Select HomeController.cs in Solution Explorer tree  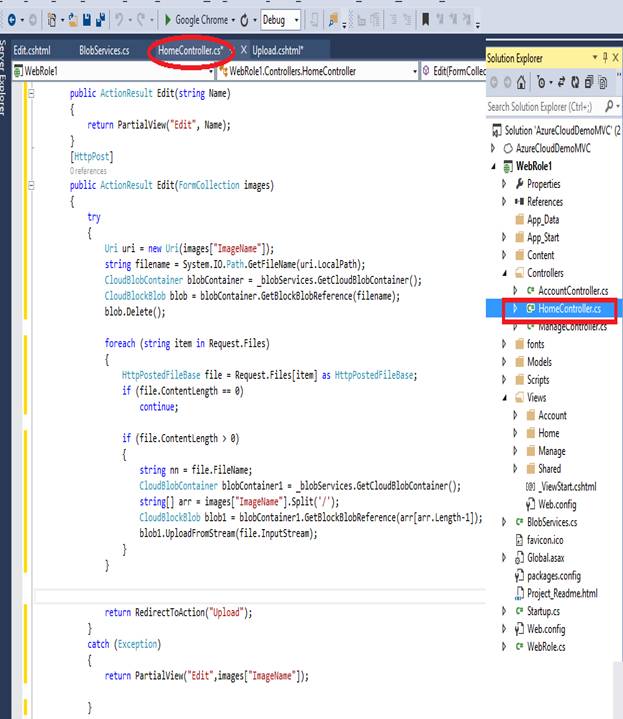pyautogui.click(x=563, y=309)
